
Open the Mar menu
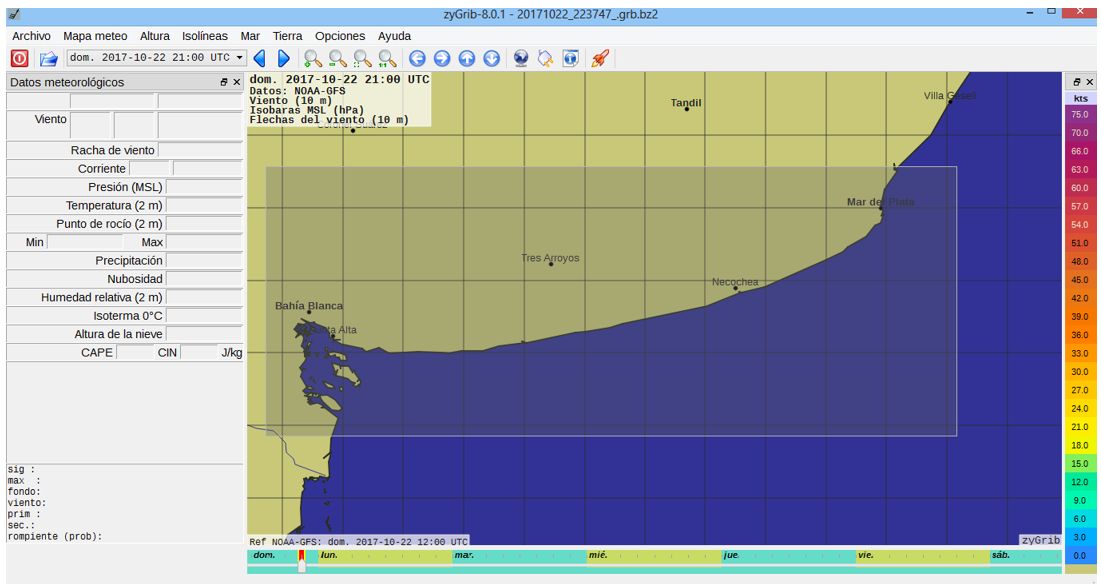pos(250,36)
